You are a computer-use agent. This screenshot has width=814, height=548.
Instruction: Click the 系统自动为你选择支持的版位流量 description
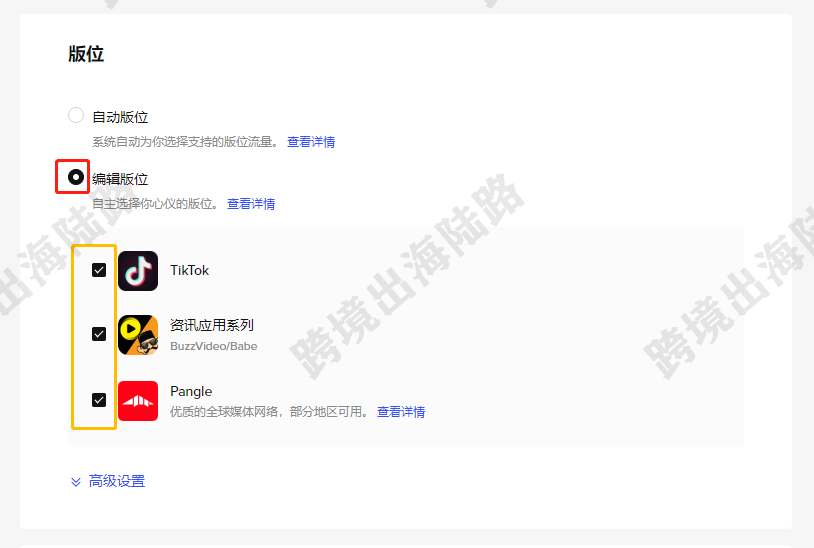point(186,142)
